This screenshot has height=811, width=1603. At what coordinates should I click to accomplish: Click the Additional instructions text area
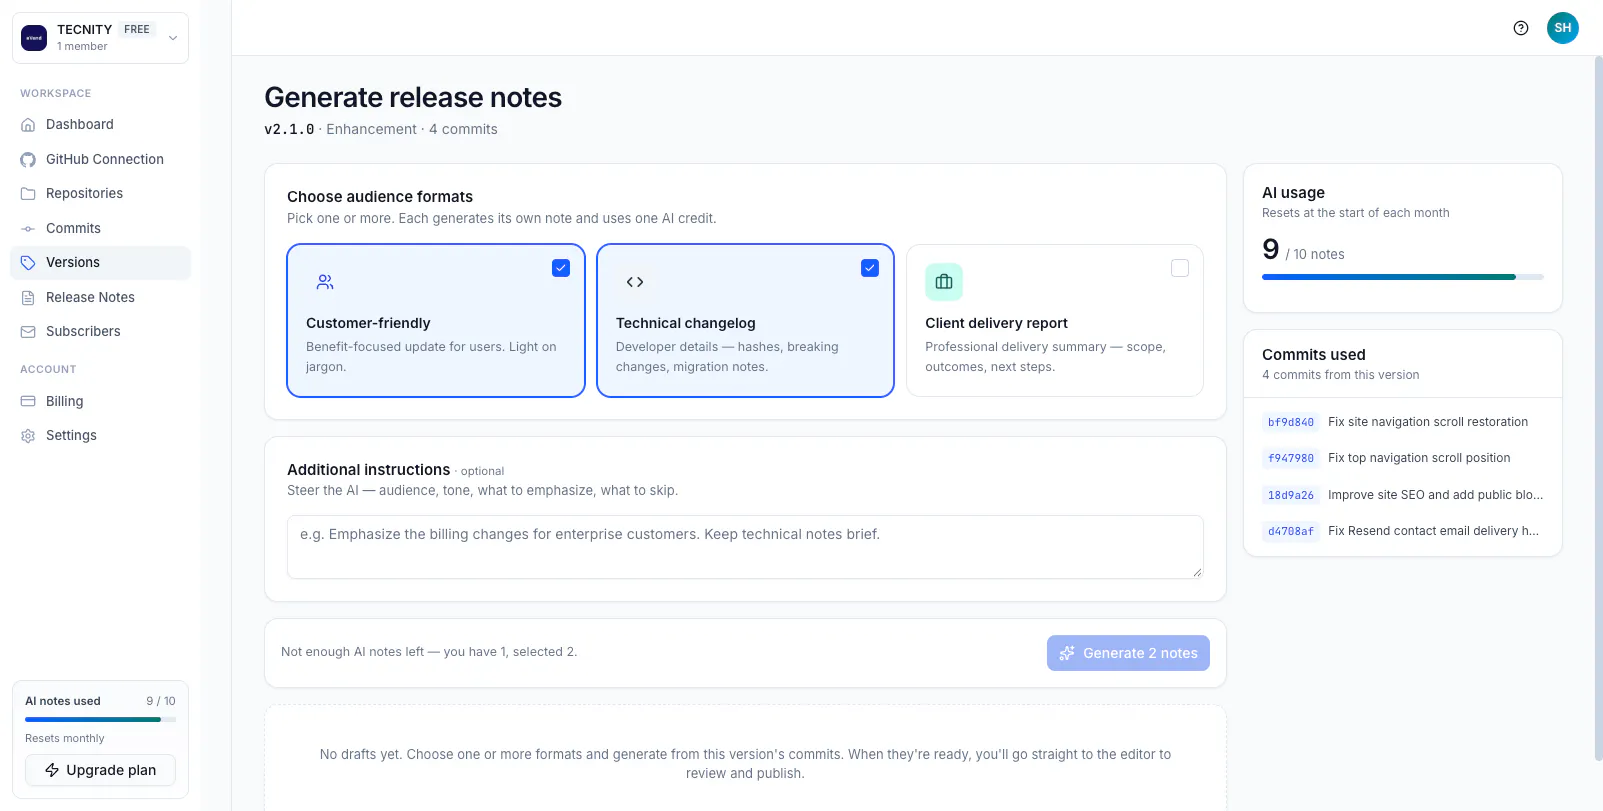(x=745, y=547)
